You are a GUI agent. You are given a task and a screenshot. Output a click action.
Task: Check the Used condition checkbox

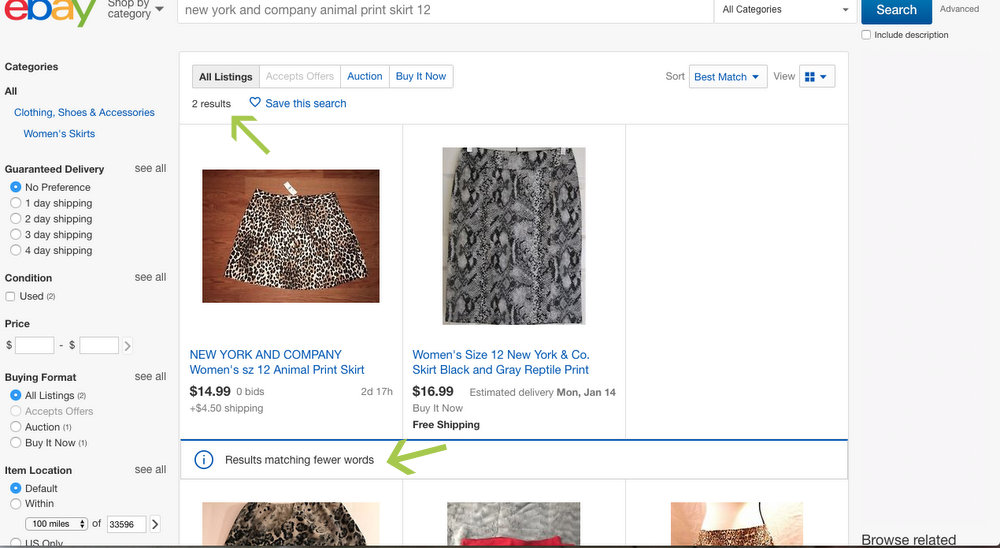pyautogui.click(x=10, y=297)
